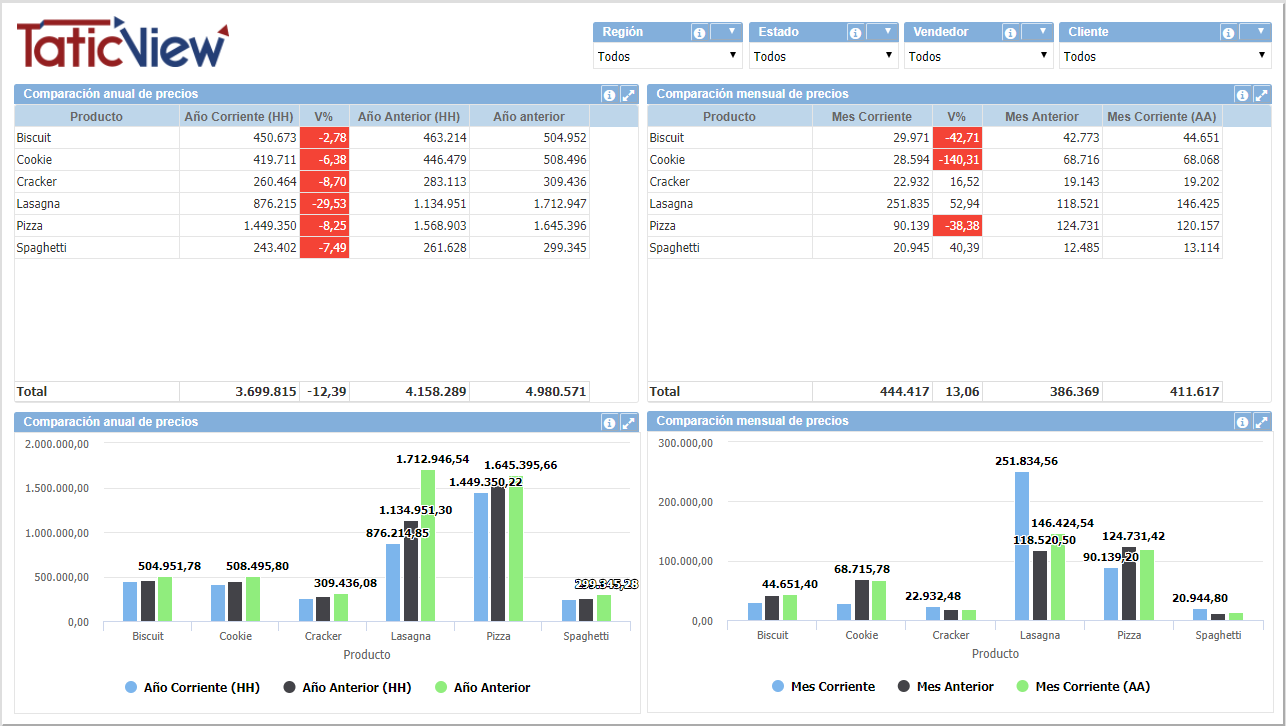Click the Cliente filter info icon
The height and width of the screenshot is (726, 1286).
(1227, 33)
